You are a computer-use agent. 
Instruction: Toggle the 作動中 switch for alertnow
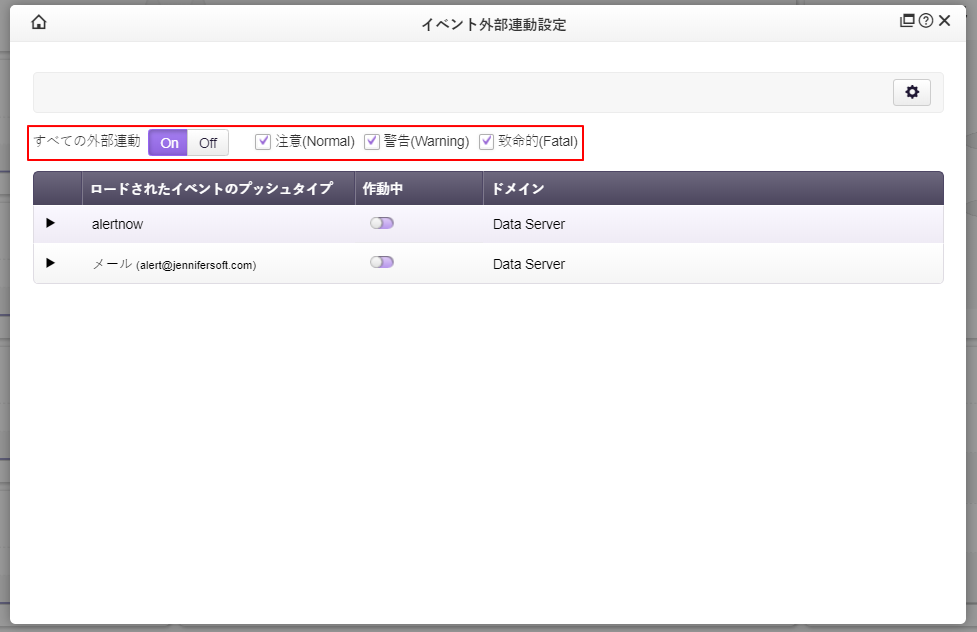[x=382, y=224]
